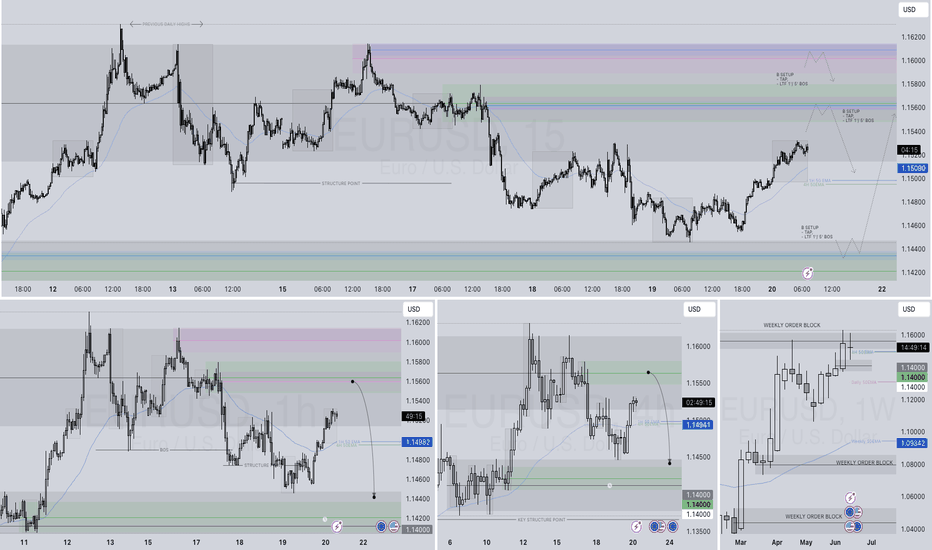Select the middle WEEKLY ORDER BLOCK label near 1.08000

864,463
